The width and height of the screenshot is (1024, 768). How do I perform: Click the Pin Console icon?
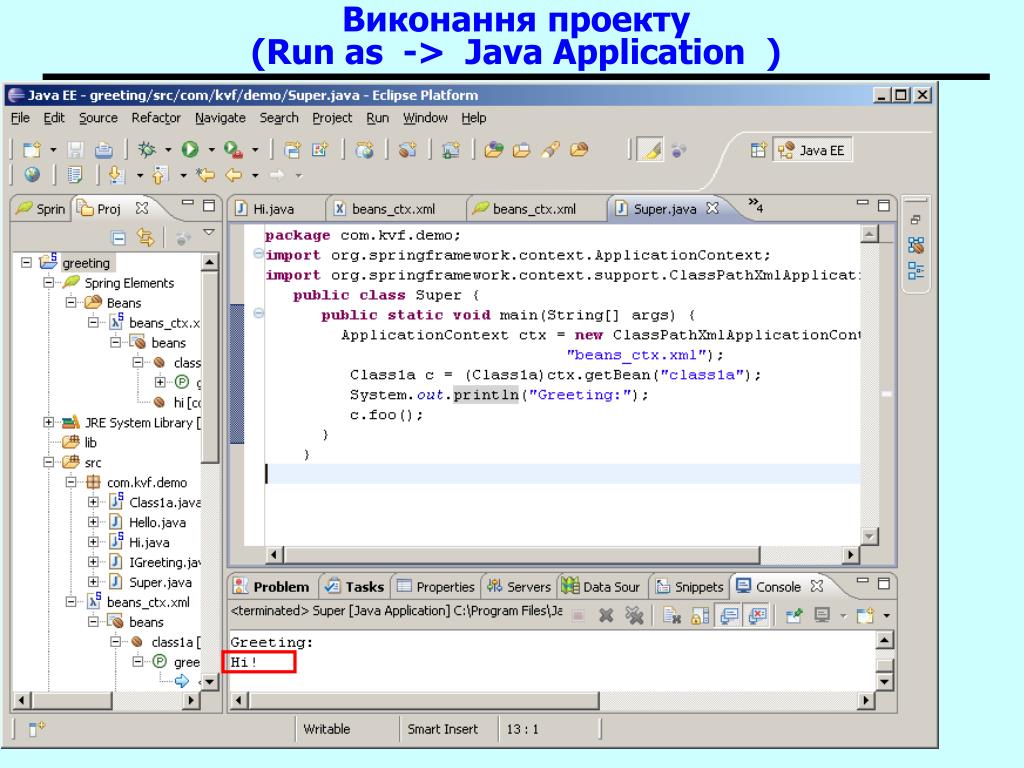pyautogui.click(x=793, y=615)
